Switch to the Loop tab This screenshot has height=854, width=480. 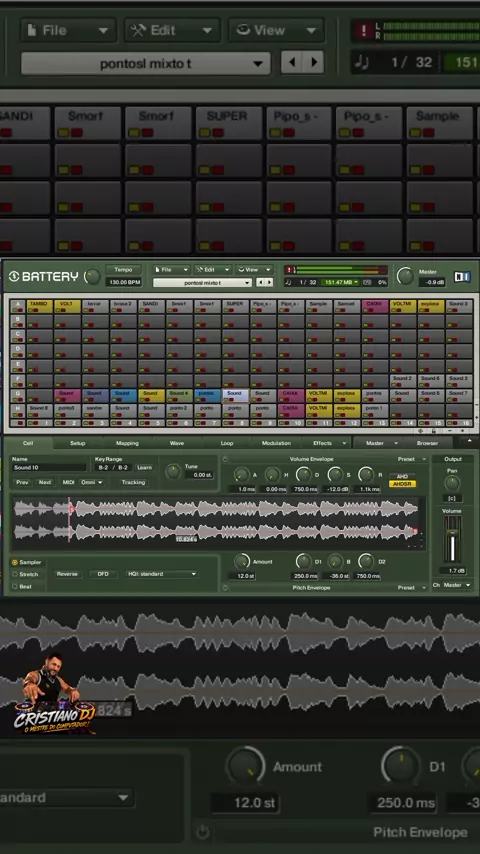[227, 443]
